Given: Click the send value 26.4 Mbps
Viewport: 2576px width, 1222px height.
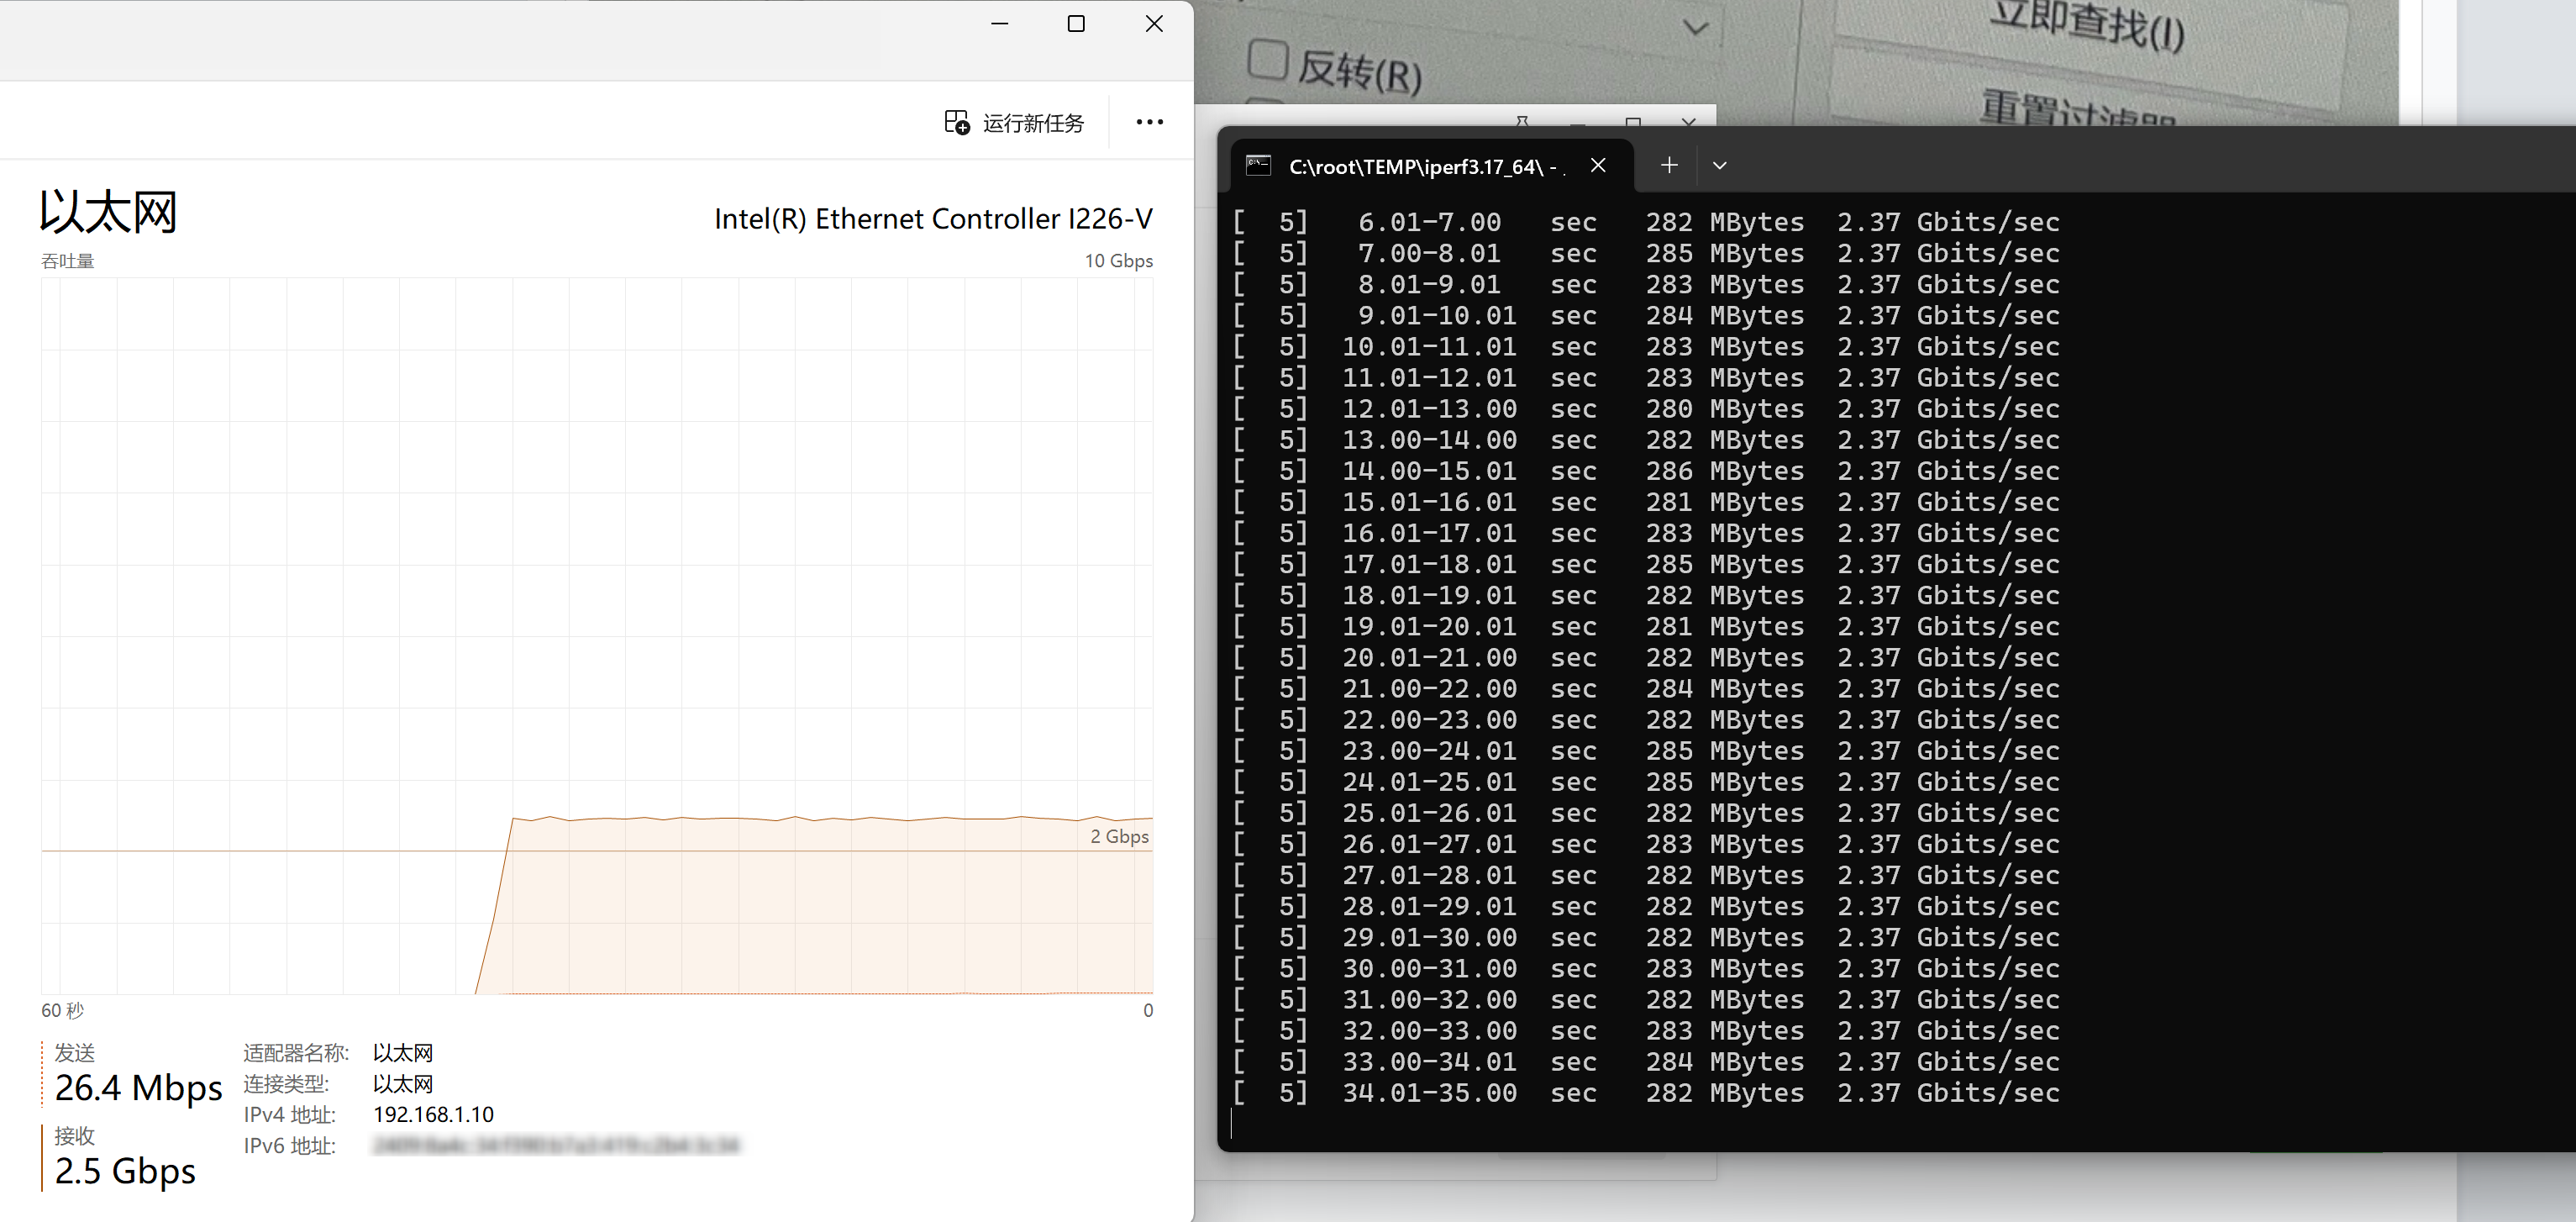Looking at the screenshot, I should click(x=139, y=1088).
